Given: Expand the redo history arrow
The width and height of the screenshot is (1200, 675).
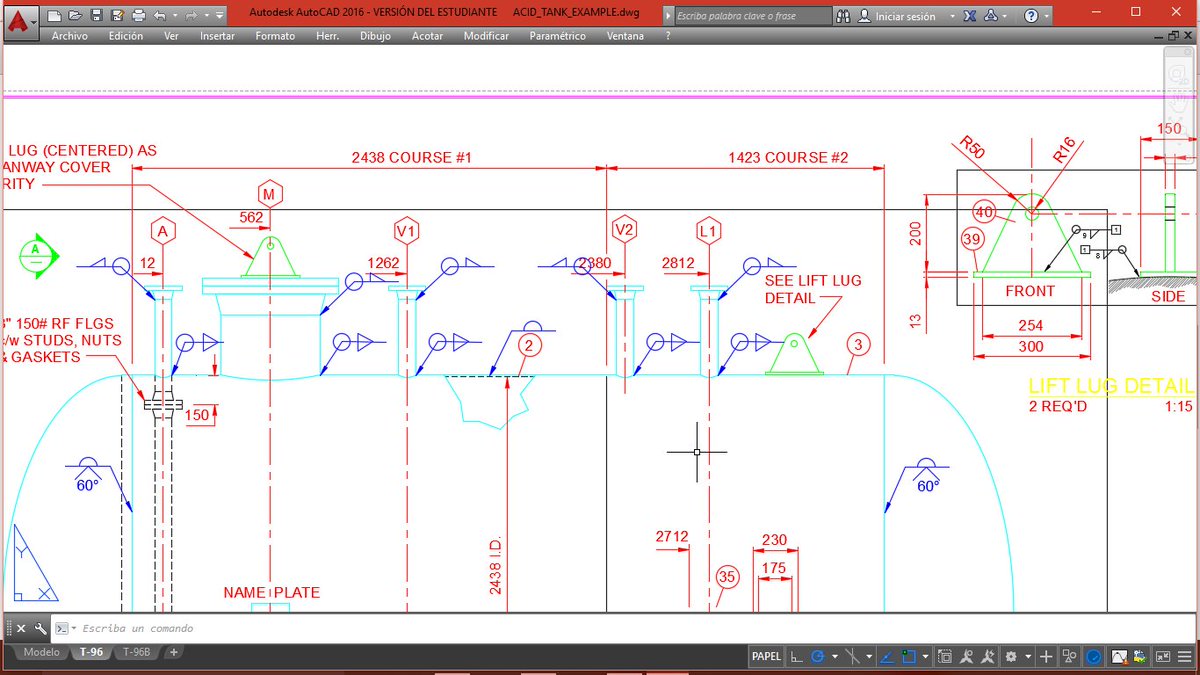Looking at the screenshot, I should [206, 16].
